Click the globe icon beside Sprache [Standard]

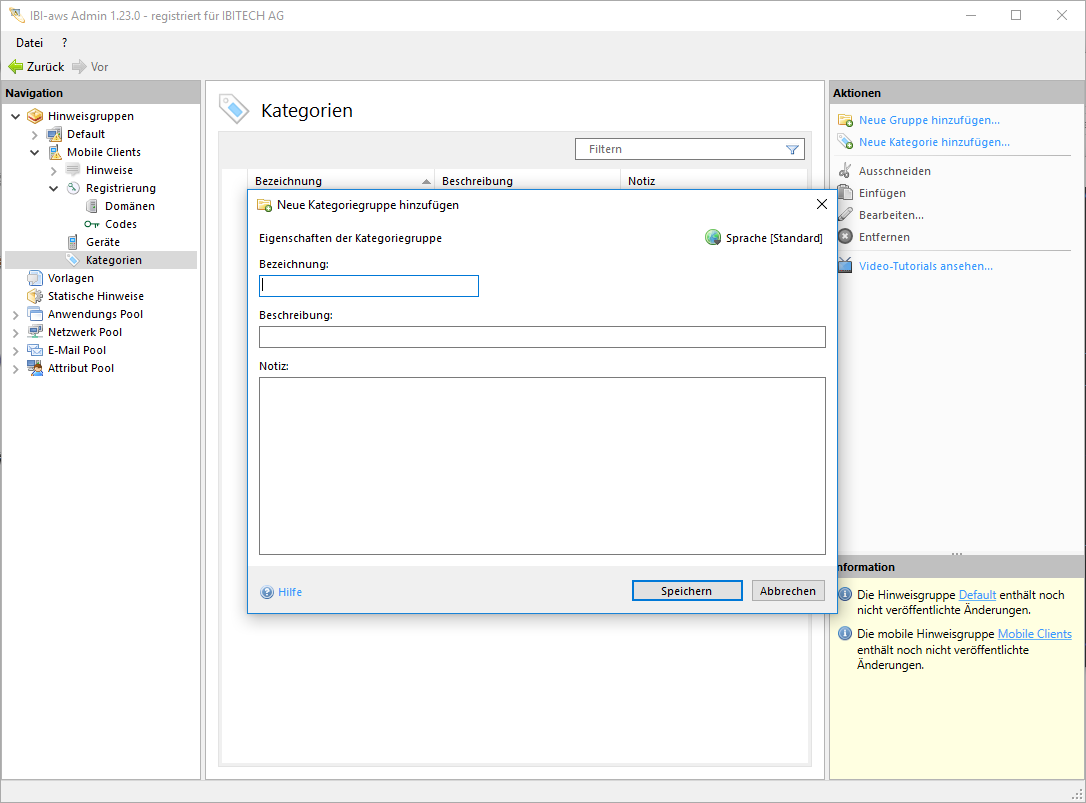pyautogui.click(x=713, y=238)
